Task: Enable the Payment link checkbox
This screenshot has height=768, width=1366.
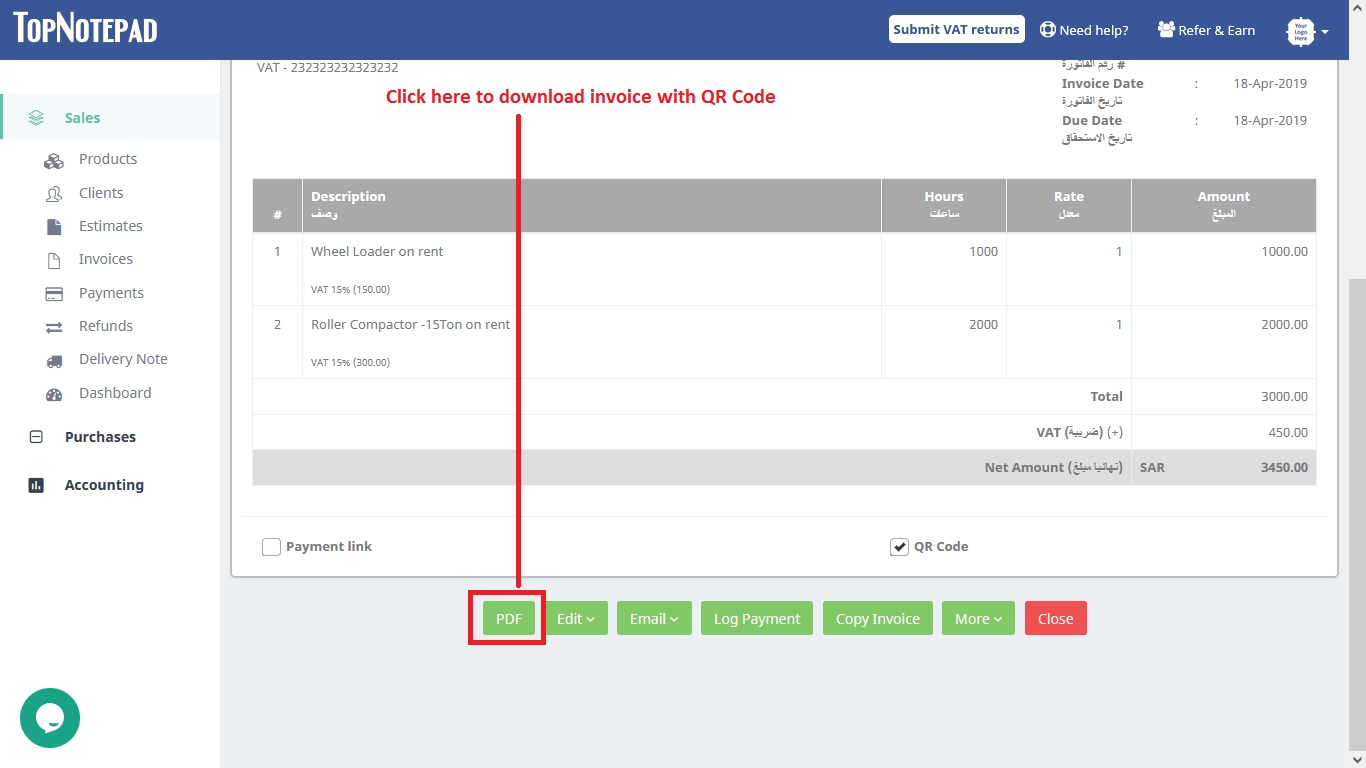Action: [270, 546]
